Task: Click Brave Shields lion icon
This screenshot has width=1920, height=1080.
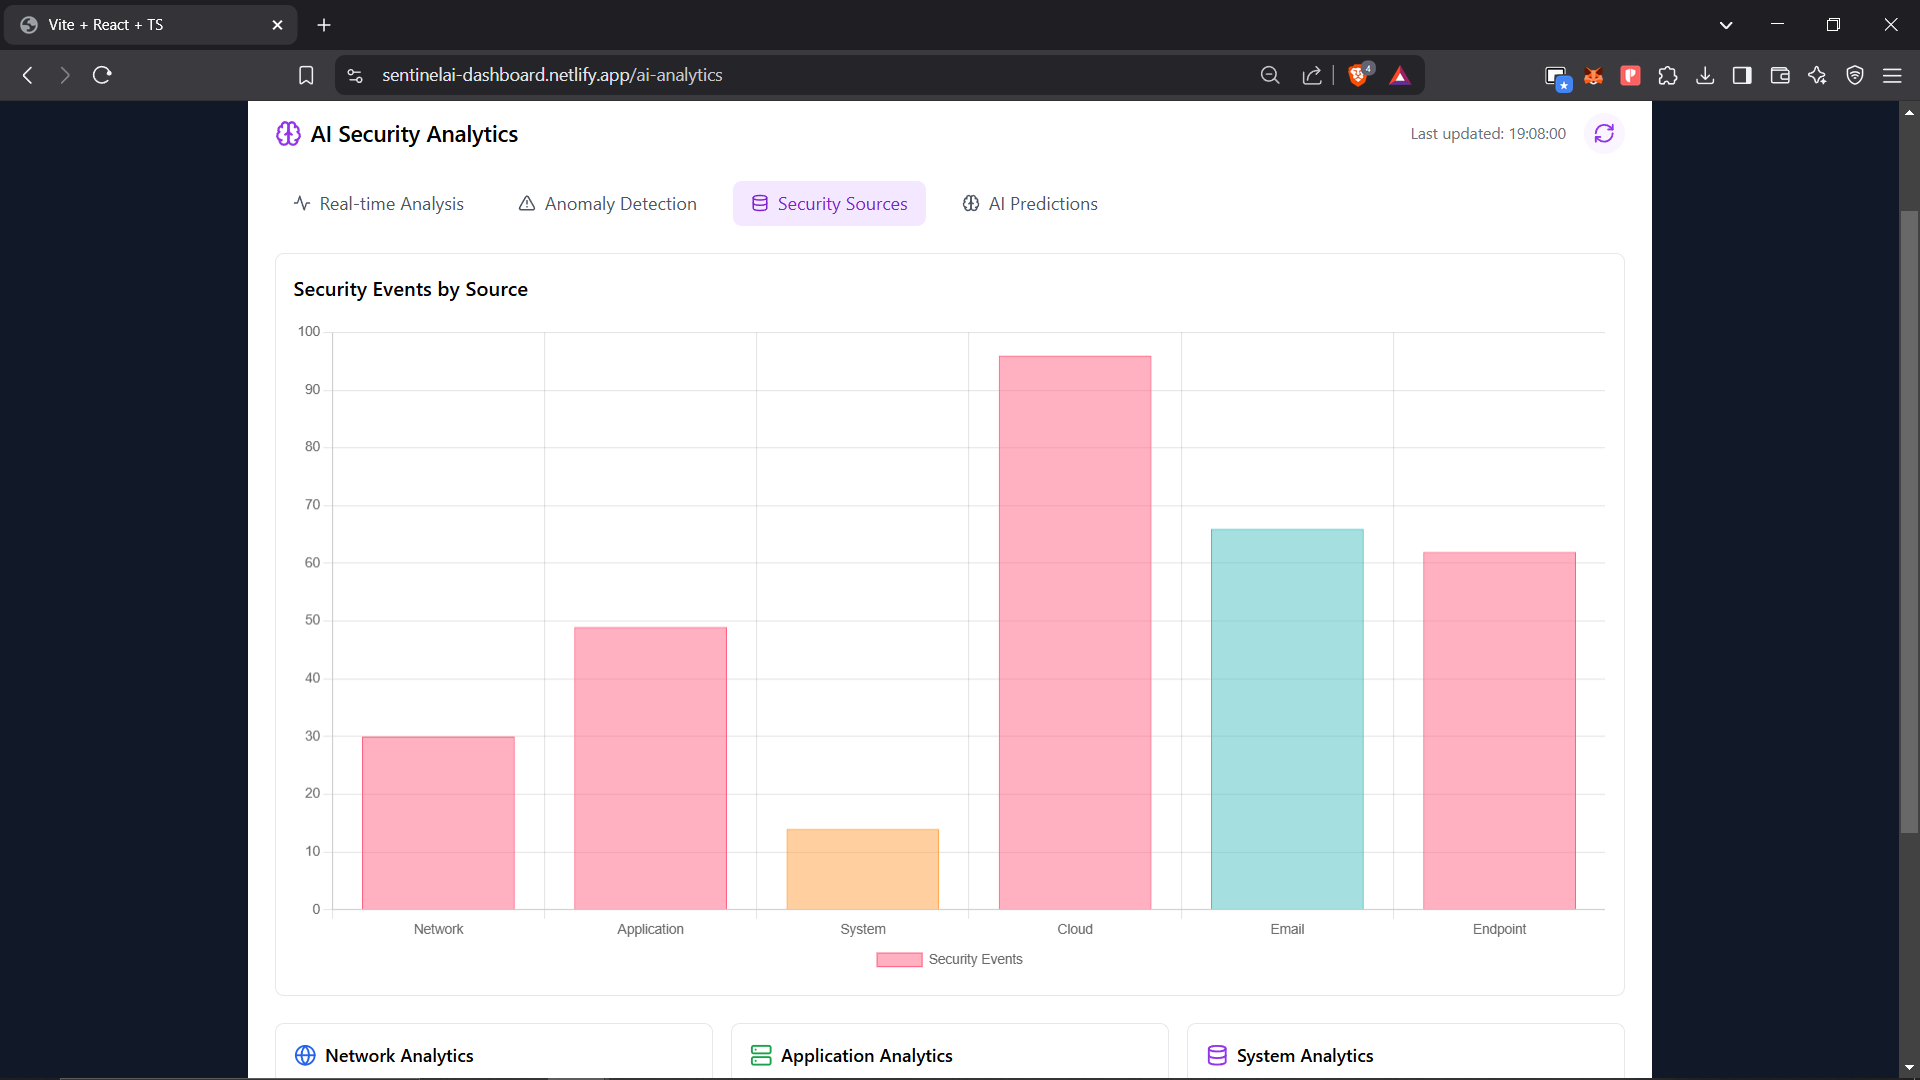Action: coord(1358,75)
